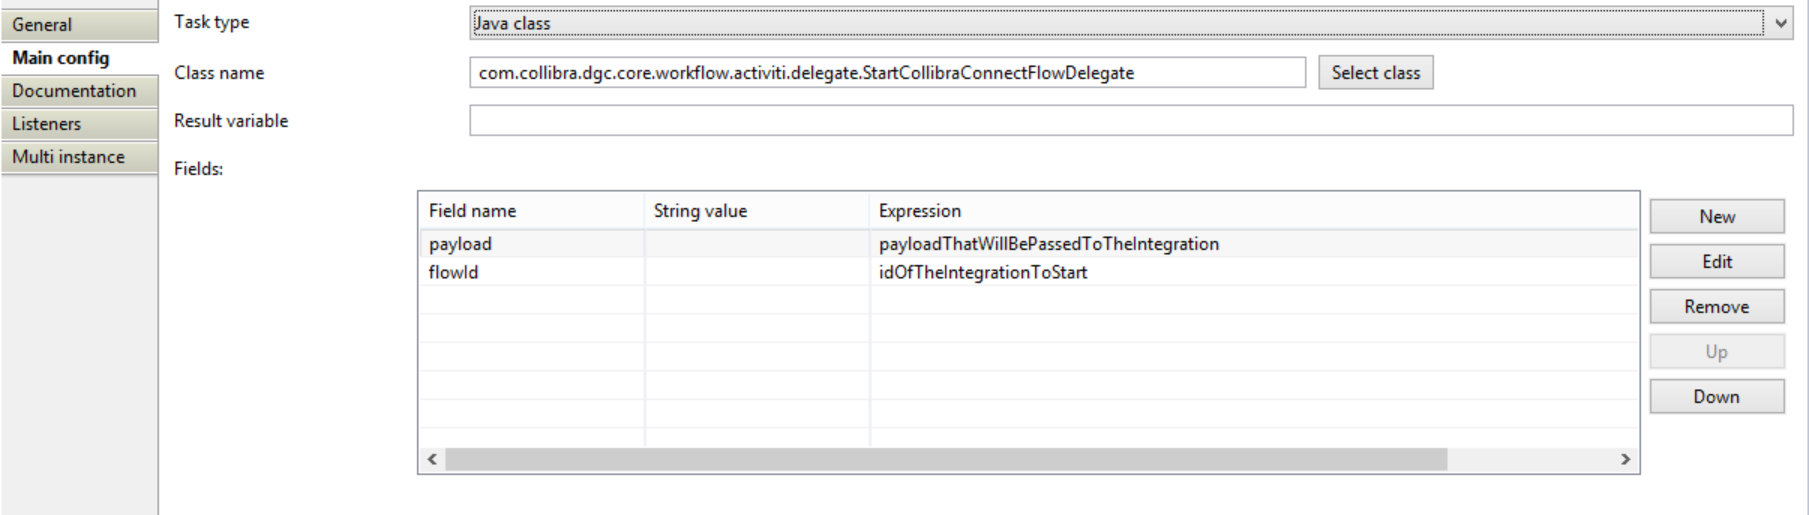Click the right arrow of horizontal scrollbar
Image resolution: width=1809 pixels, height=515 pixels.
1625,459
